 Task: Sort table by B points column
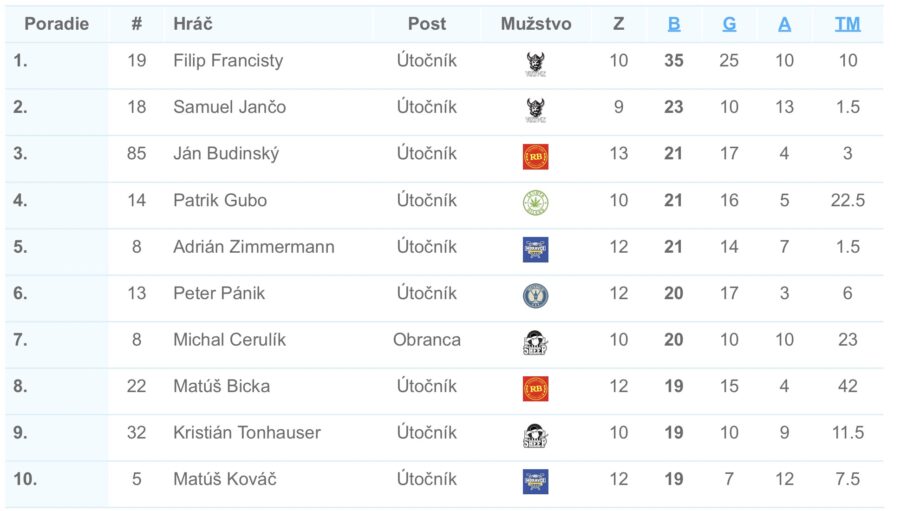point(674,24)
